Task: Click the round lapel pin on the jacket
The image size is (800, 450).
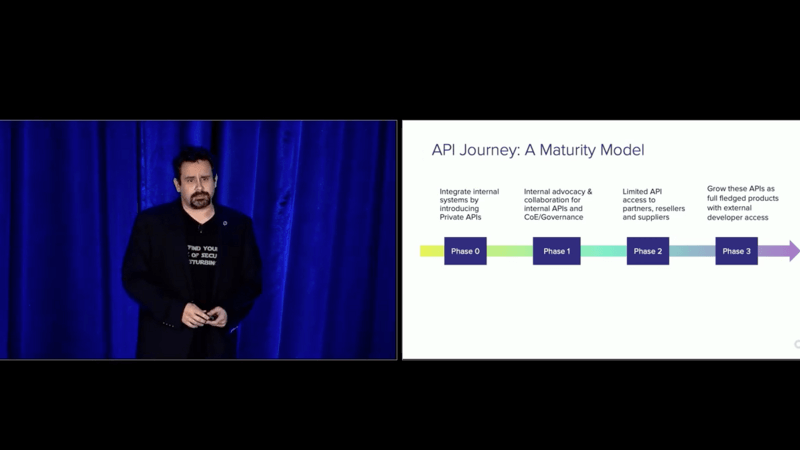Action: tap(227, 222)
